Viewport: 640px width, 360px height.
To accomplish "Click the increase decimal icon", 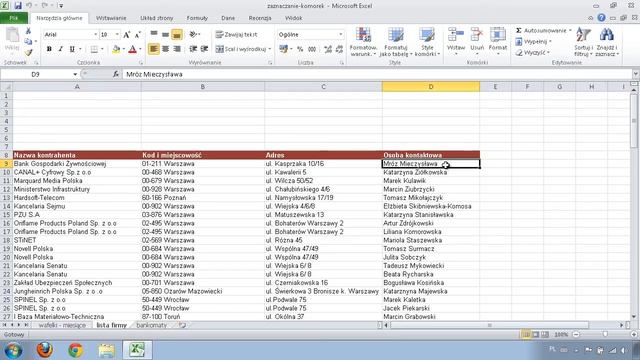I will 328,49.
